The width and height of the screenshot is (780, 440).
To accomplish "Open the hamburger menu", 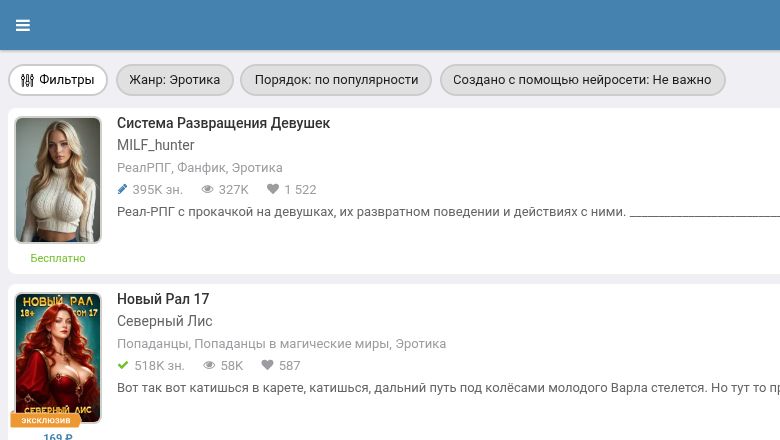I will [x=23, y=25].
